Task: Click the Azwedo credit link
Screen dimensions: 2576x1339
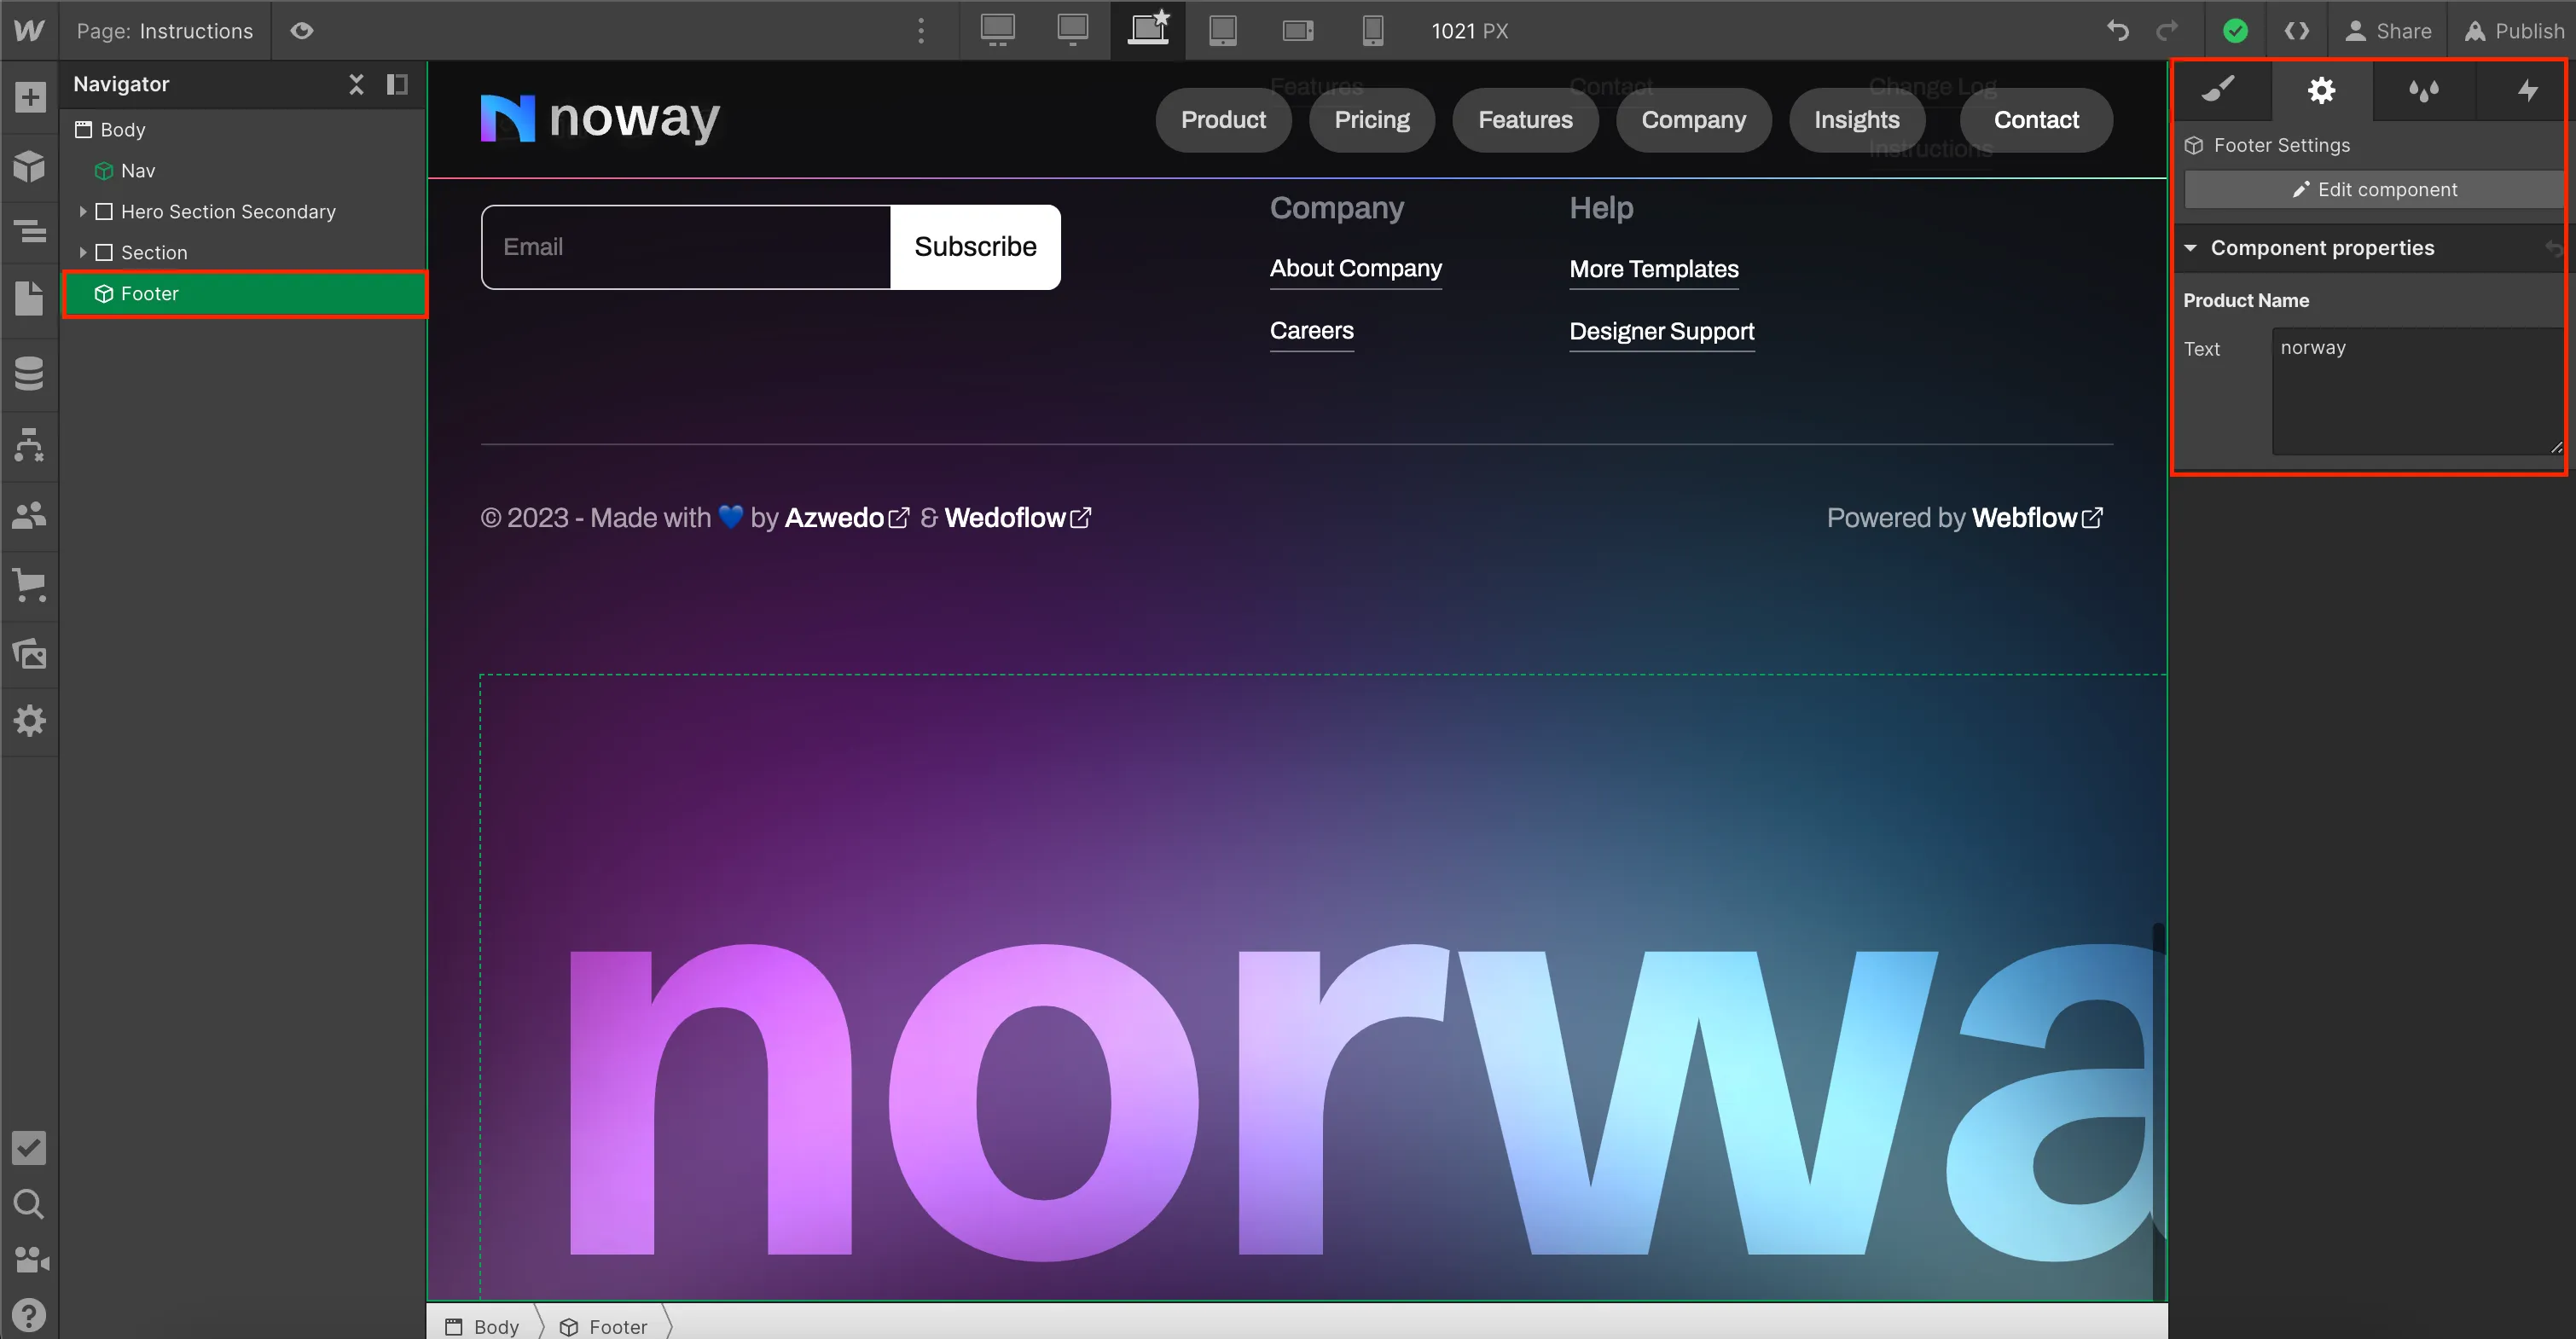Action: click(x=847, y=518)
